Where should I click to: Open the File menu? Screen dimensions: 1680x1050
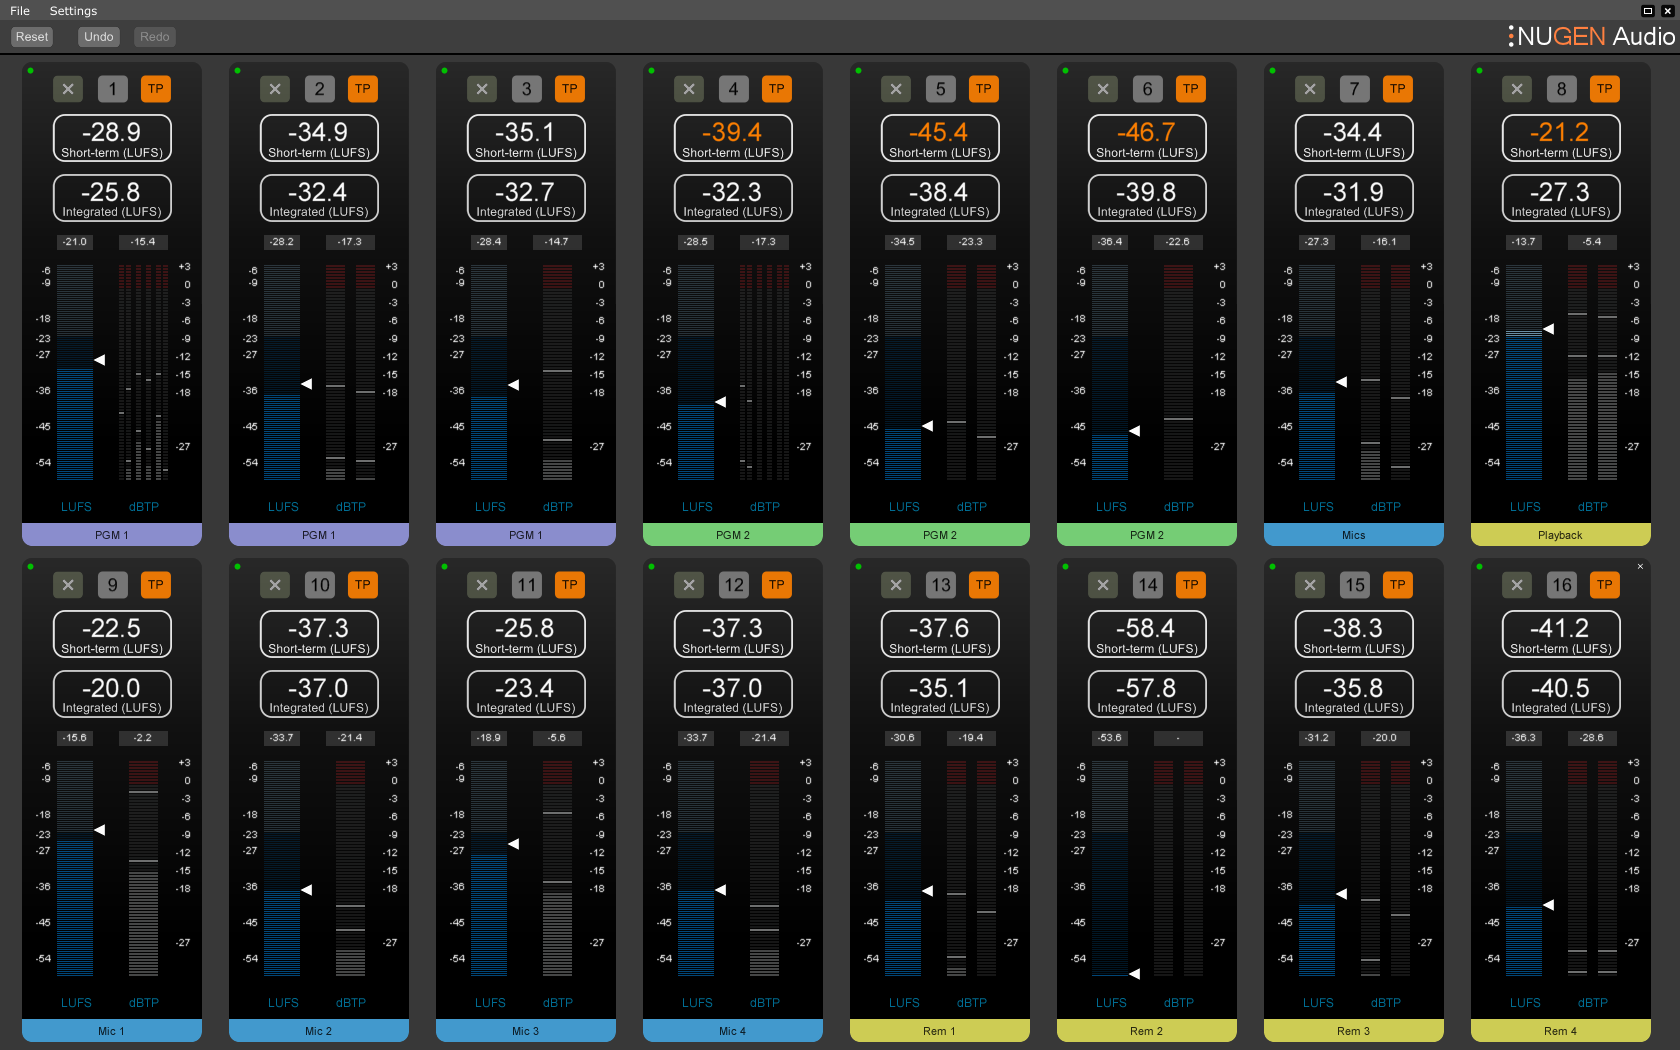pyautogui.click(x=19, y=11)
